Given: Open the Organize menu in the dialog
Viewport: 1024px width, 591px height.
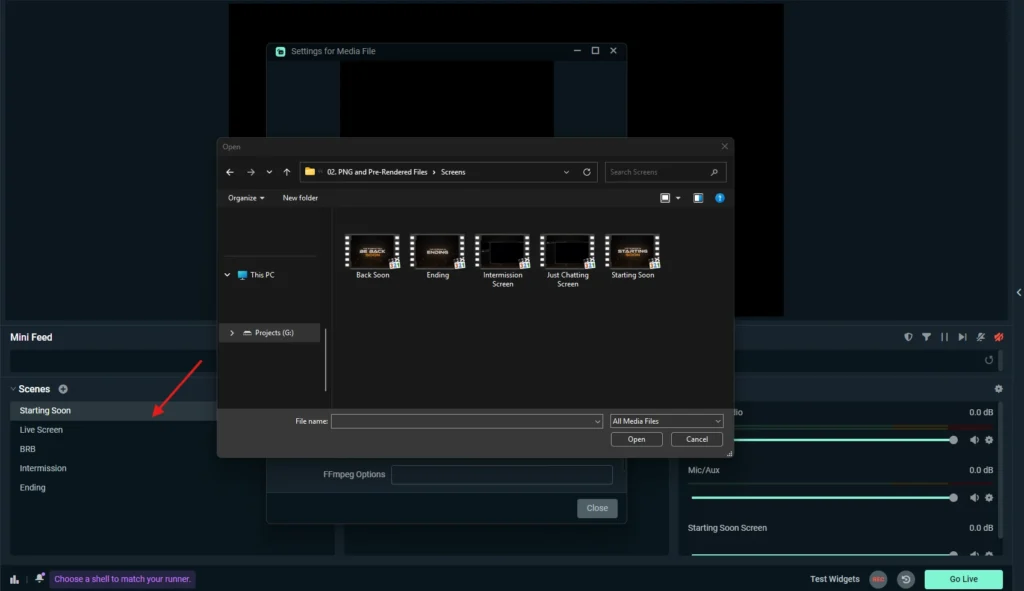Looking at the screenshot, I should point(245,197).
